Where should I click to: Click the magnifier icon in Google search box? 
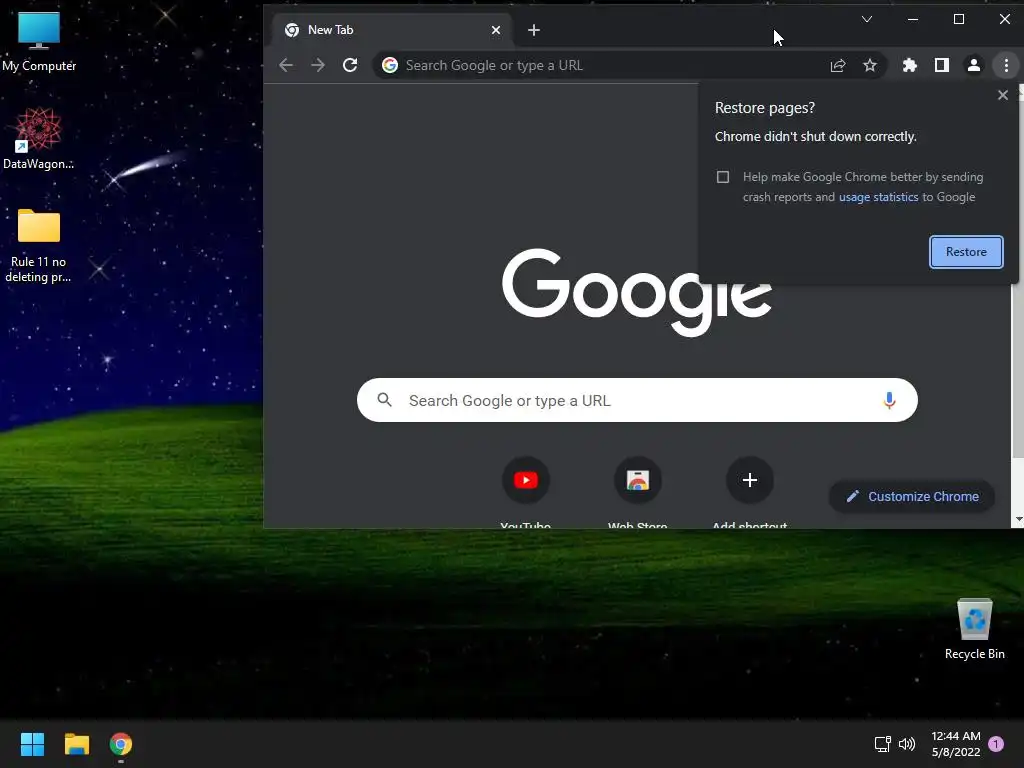click(385, 400)
